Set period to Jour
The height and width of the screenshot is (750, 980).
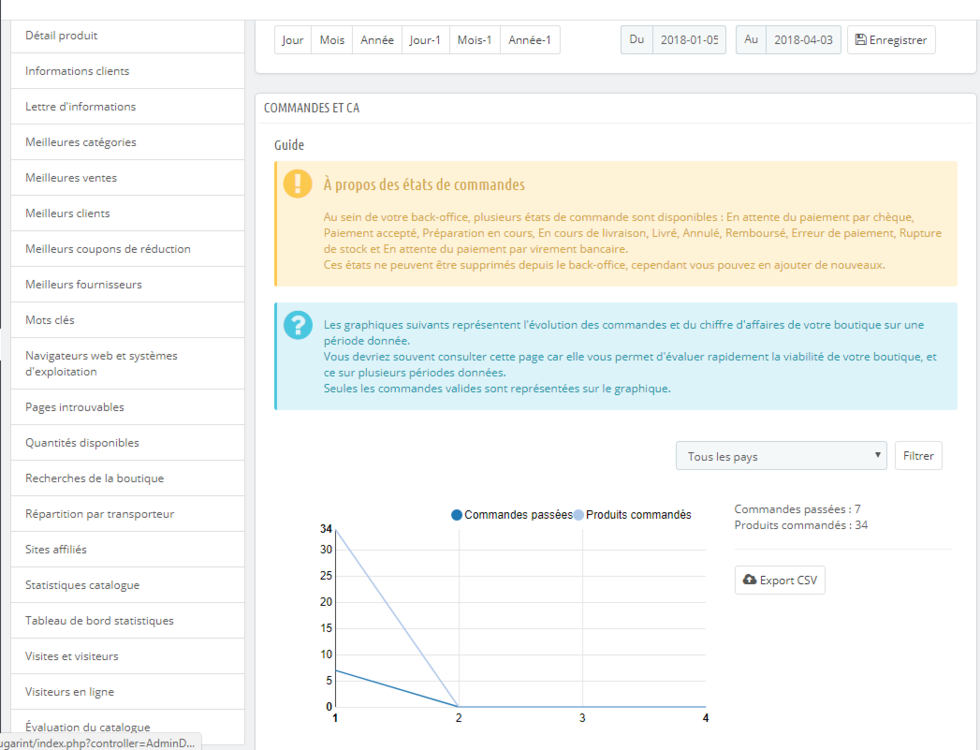pyautogui.click(x=292, y=40)
